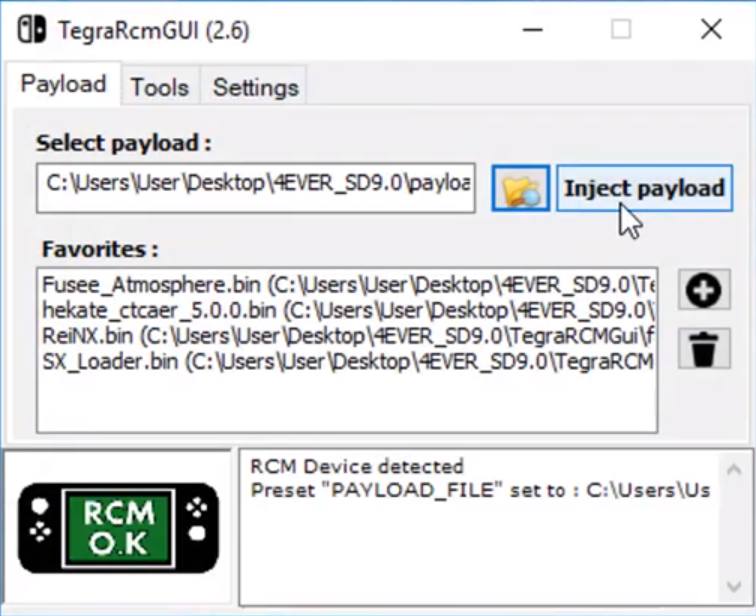756x616 pixels.
Task: Click log scrollbar down arrow
Action: [x=734, y=586]
